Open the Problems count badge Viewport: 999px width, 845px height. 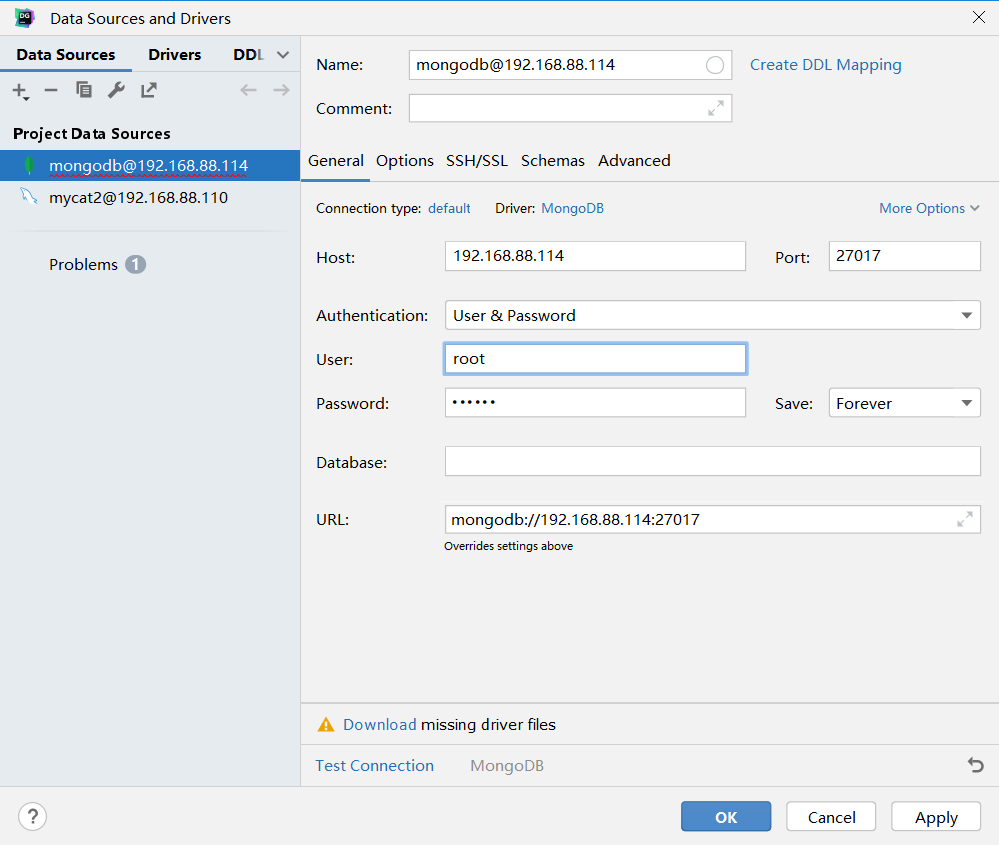pyautogui.click(x=135, y=264)
